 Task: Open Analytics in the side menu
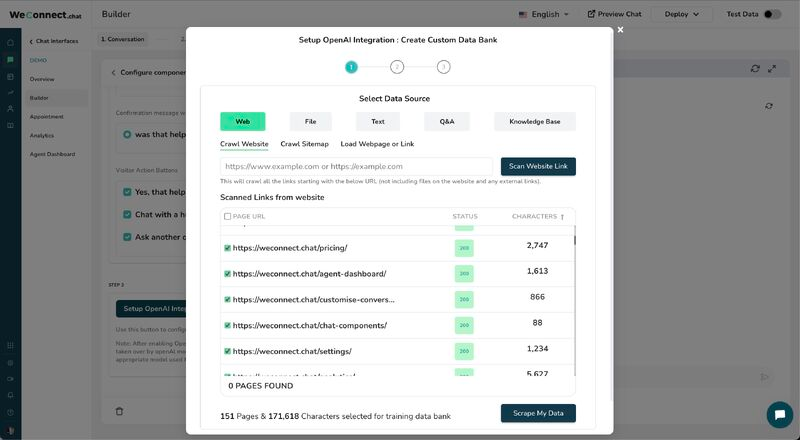pos(42,135)
